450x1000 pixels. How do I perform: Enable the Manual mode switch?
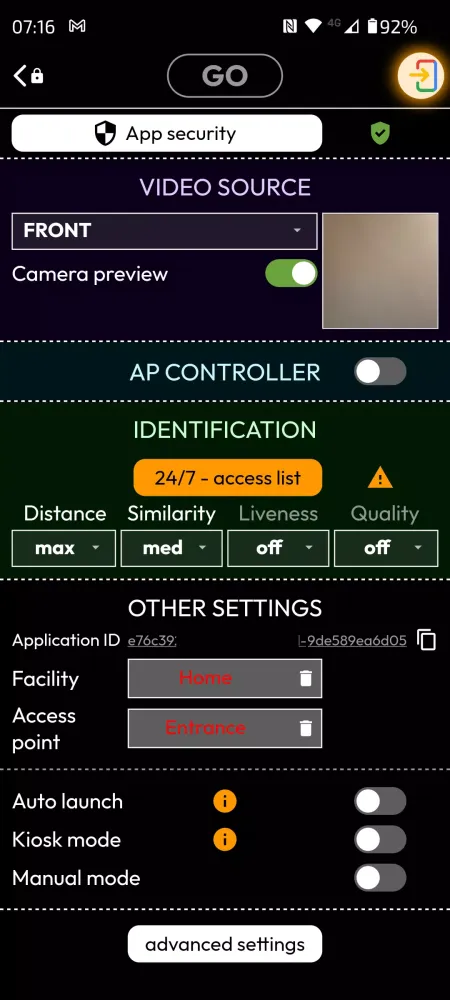coord(380,878)
